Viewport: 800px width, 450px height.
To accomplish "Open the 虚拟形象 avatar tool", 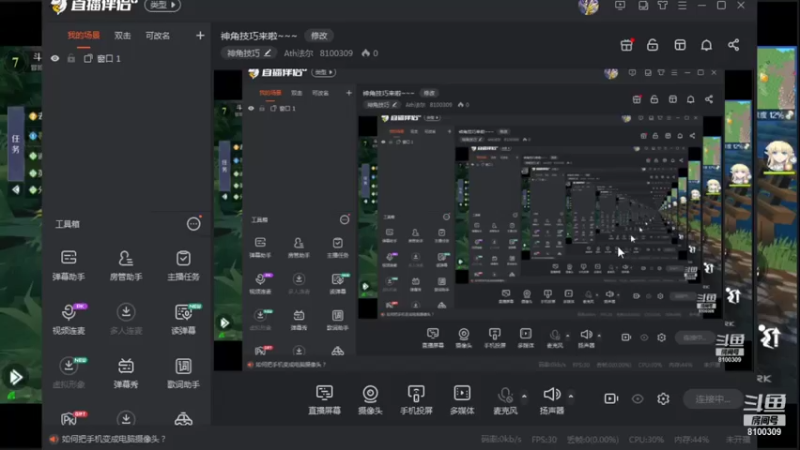I will 68,373.
